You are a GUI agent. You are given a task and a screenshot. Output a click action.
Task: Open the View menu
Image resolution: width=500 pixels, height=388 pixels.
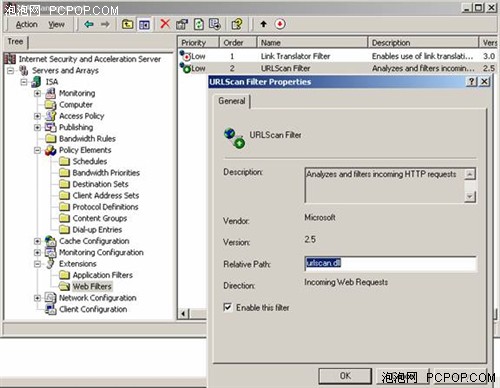56,24
